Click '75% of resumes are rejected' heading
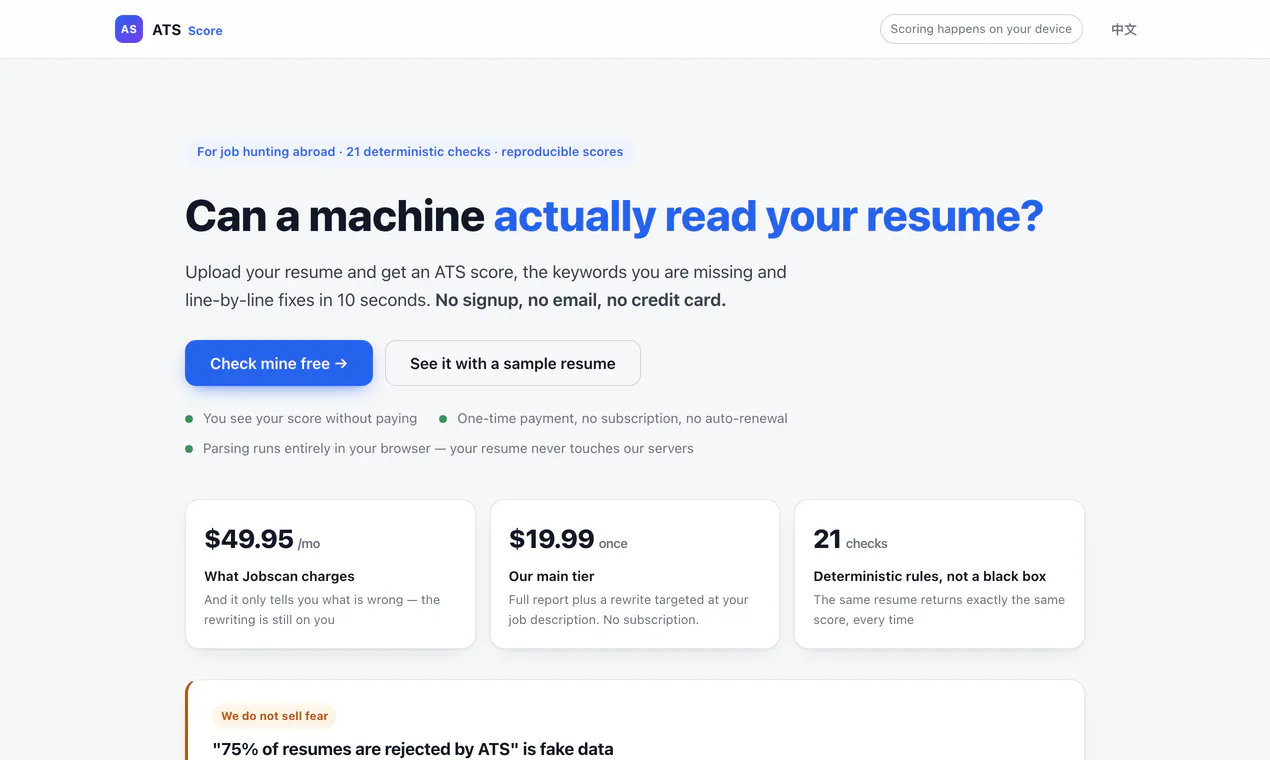 pyautogui.click(x=413, y=749)
